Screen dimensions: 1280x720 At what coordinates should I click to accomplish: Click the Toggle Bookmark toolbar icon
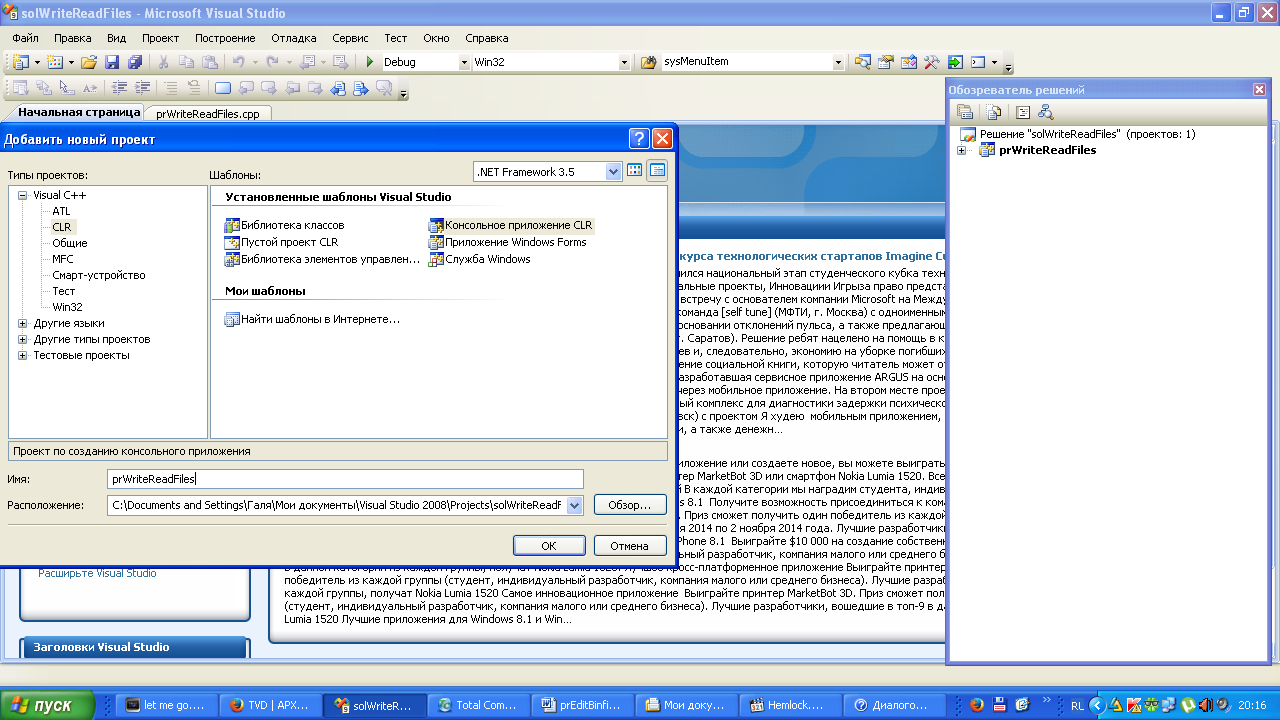[x=222, y=88]
